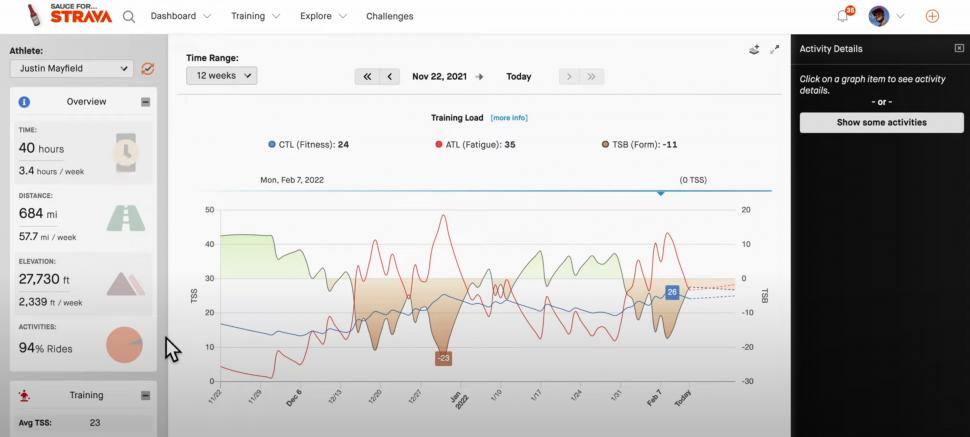Click the watch icon in Time card
Image resolution: width=970 pixels, height=437 pixels.
pos(126,152)
